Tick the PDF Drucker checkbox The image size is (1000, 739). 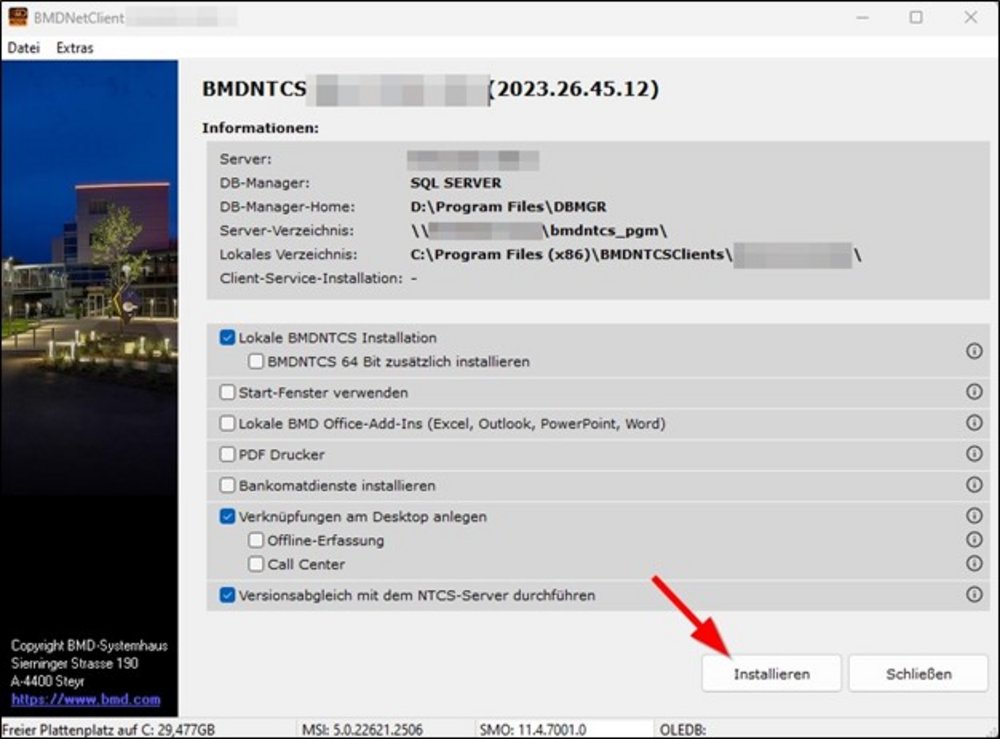(x=227, y=455)
